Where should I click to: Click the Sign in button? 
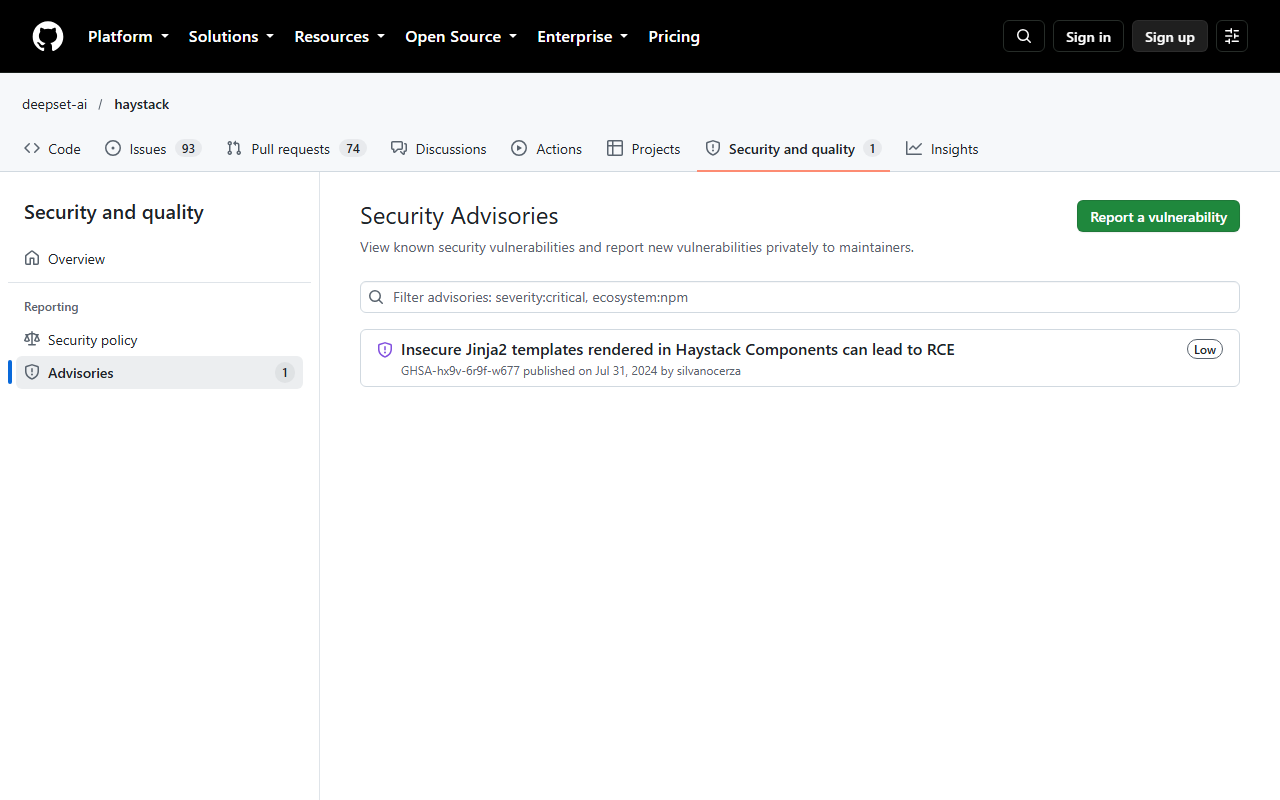[1088, 36]
